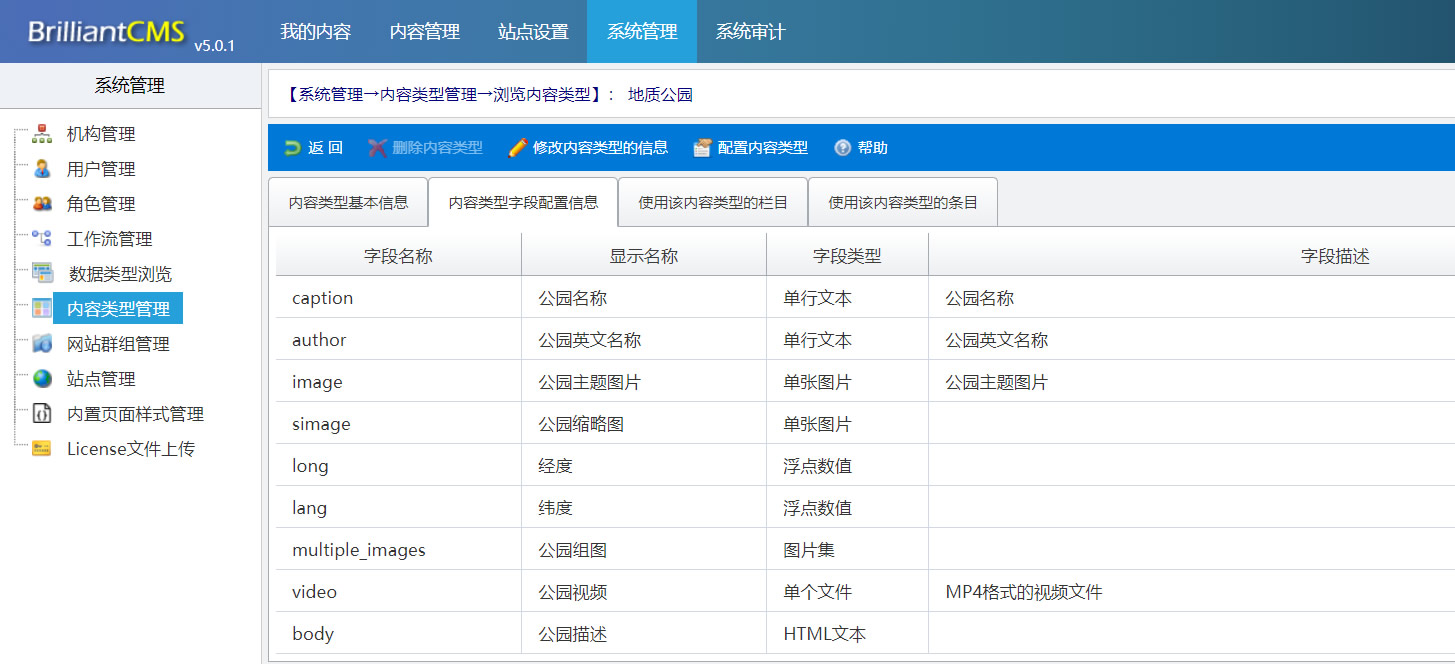Switch to 使用该内容类型的栏目 tab
This screenshot has width=1455, height=664.
[713, 203]
